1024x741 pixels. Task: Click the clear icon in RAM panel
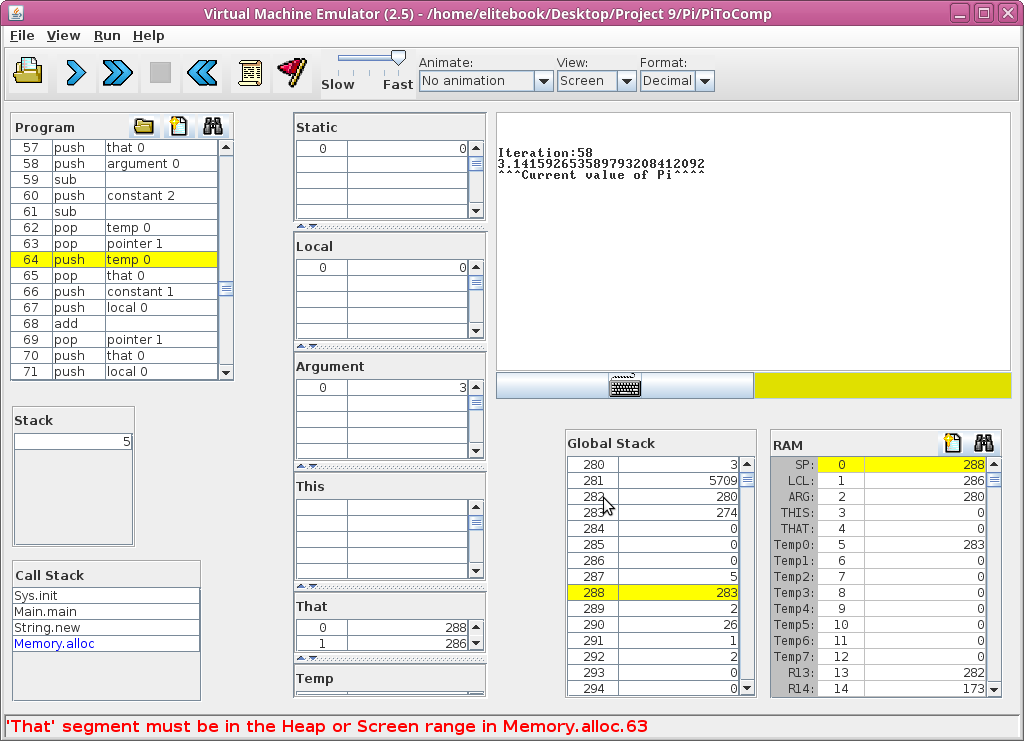click(x=952, y=444)
